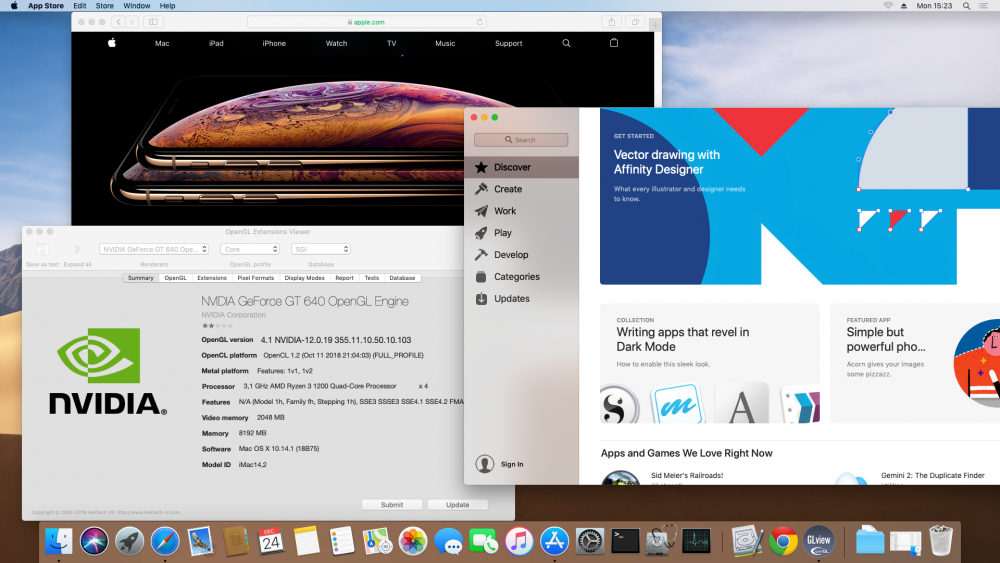Click the Submit button in OpenGL Viewer

coord(392,504)
